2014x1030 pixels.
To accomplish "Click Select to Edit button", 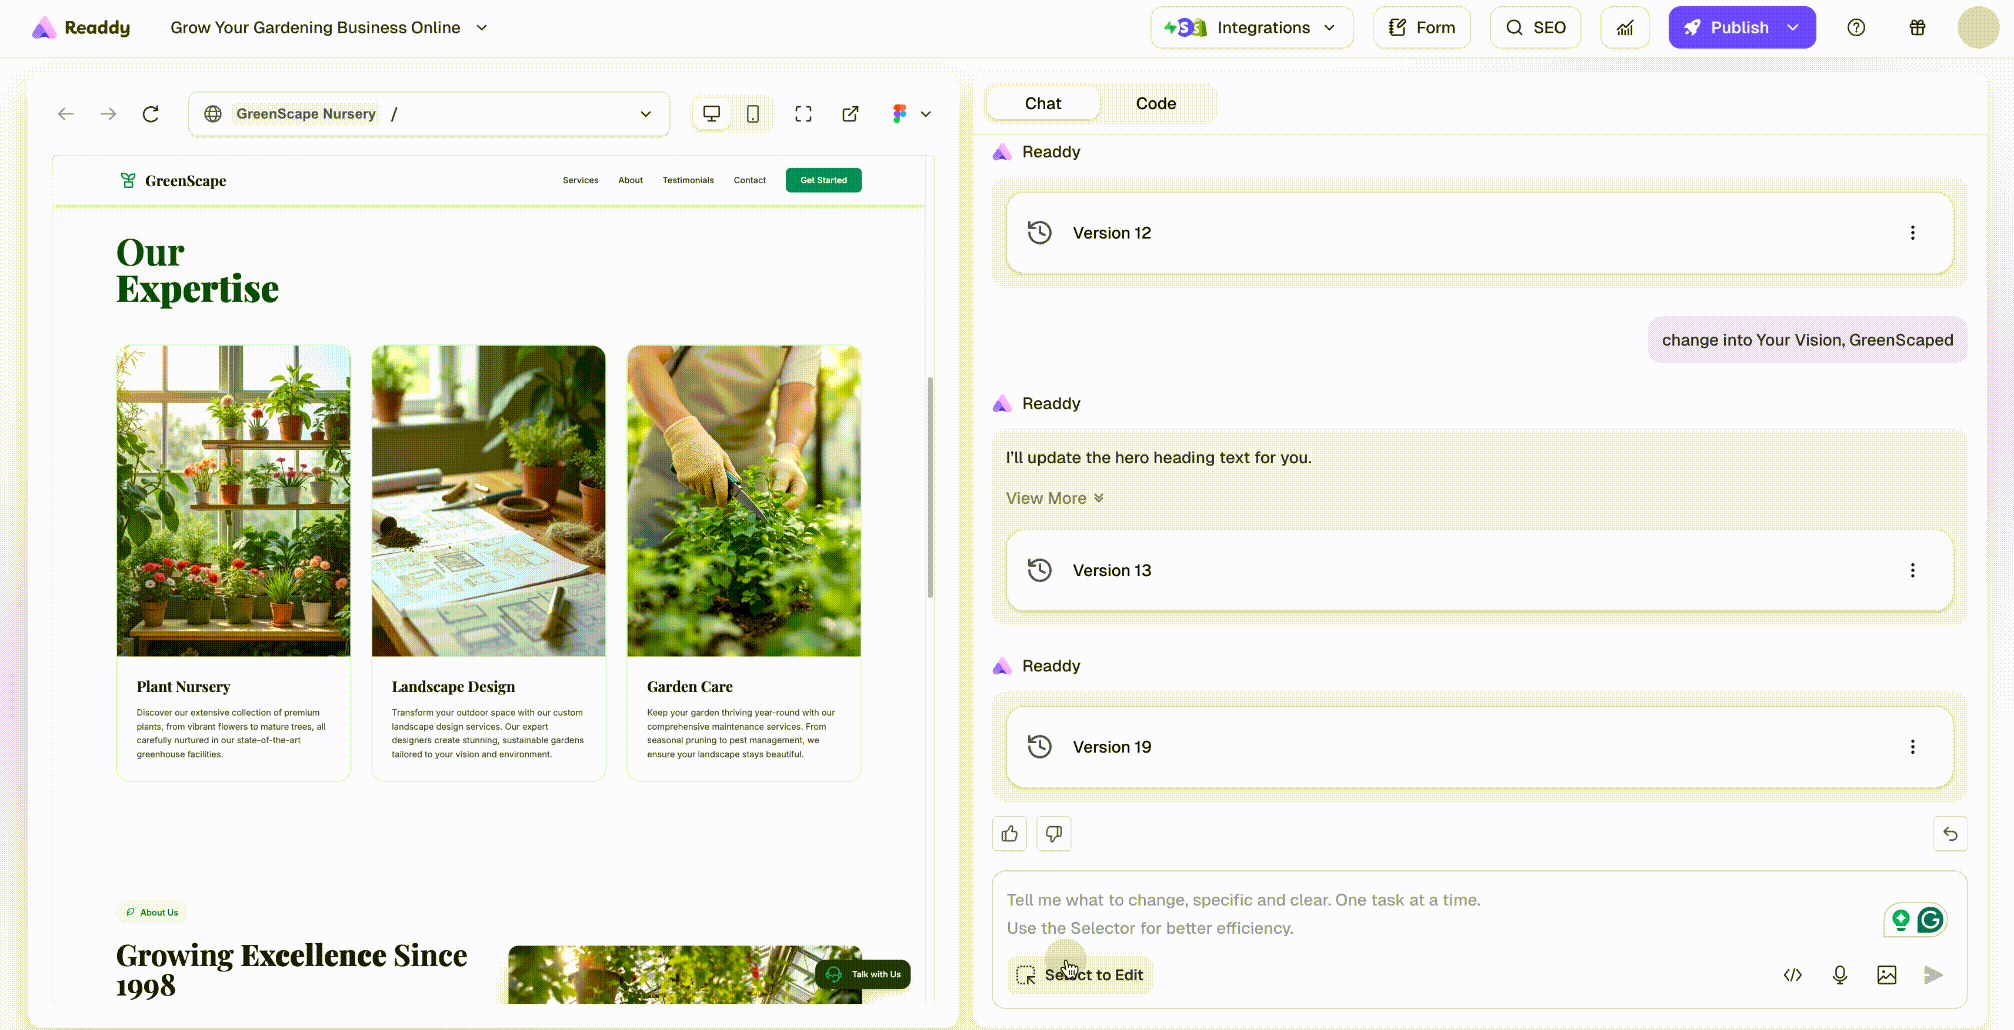I will coord(1080,975).
